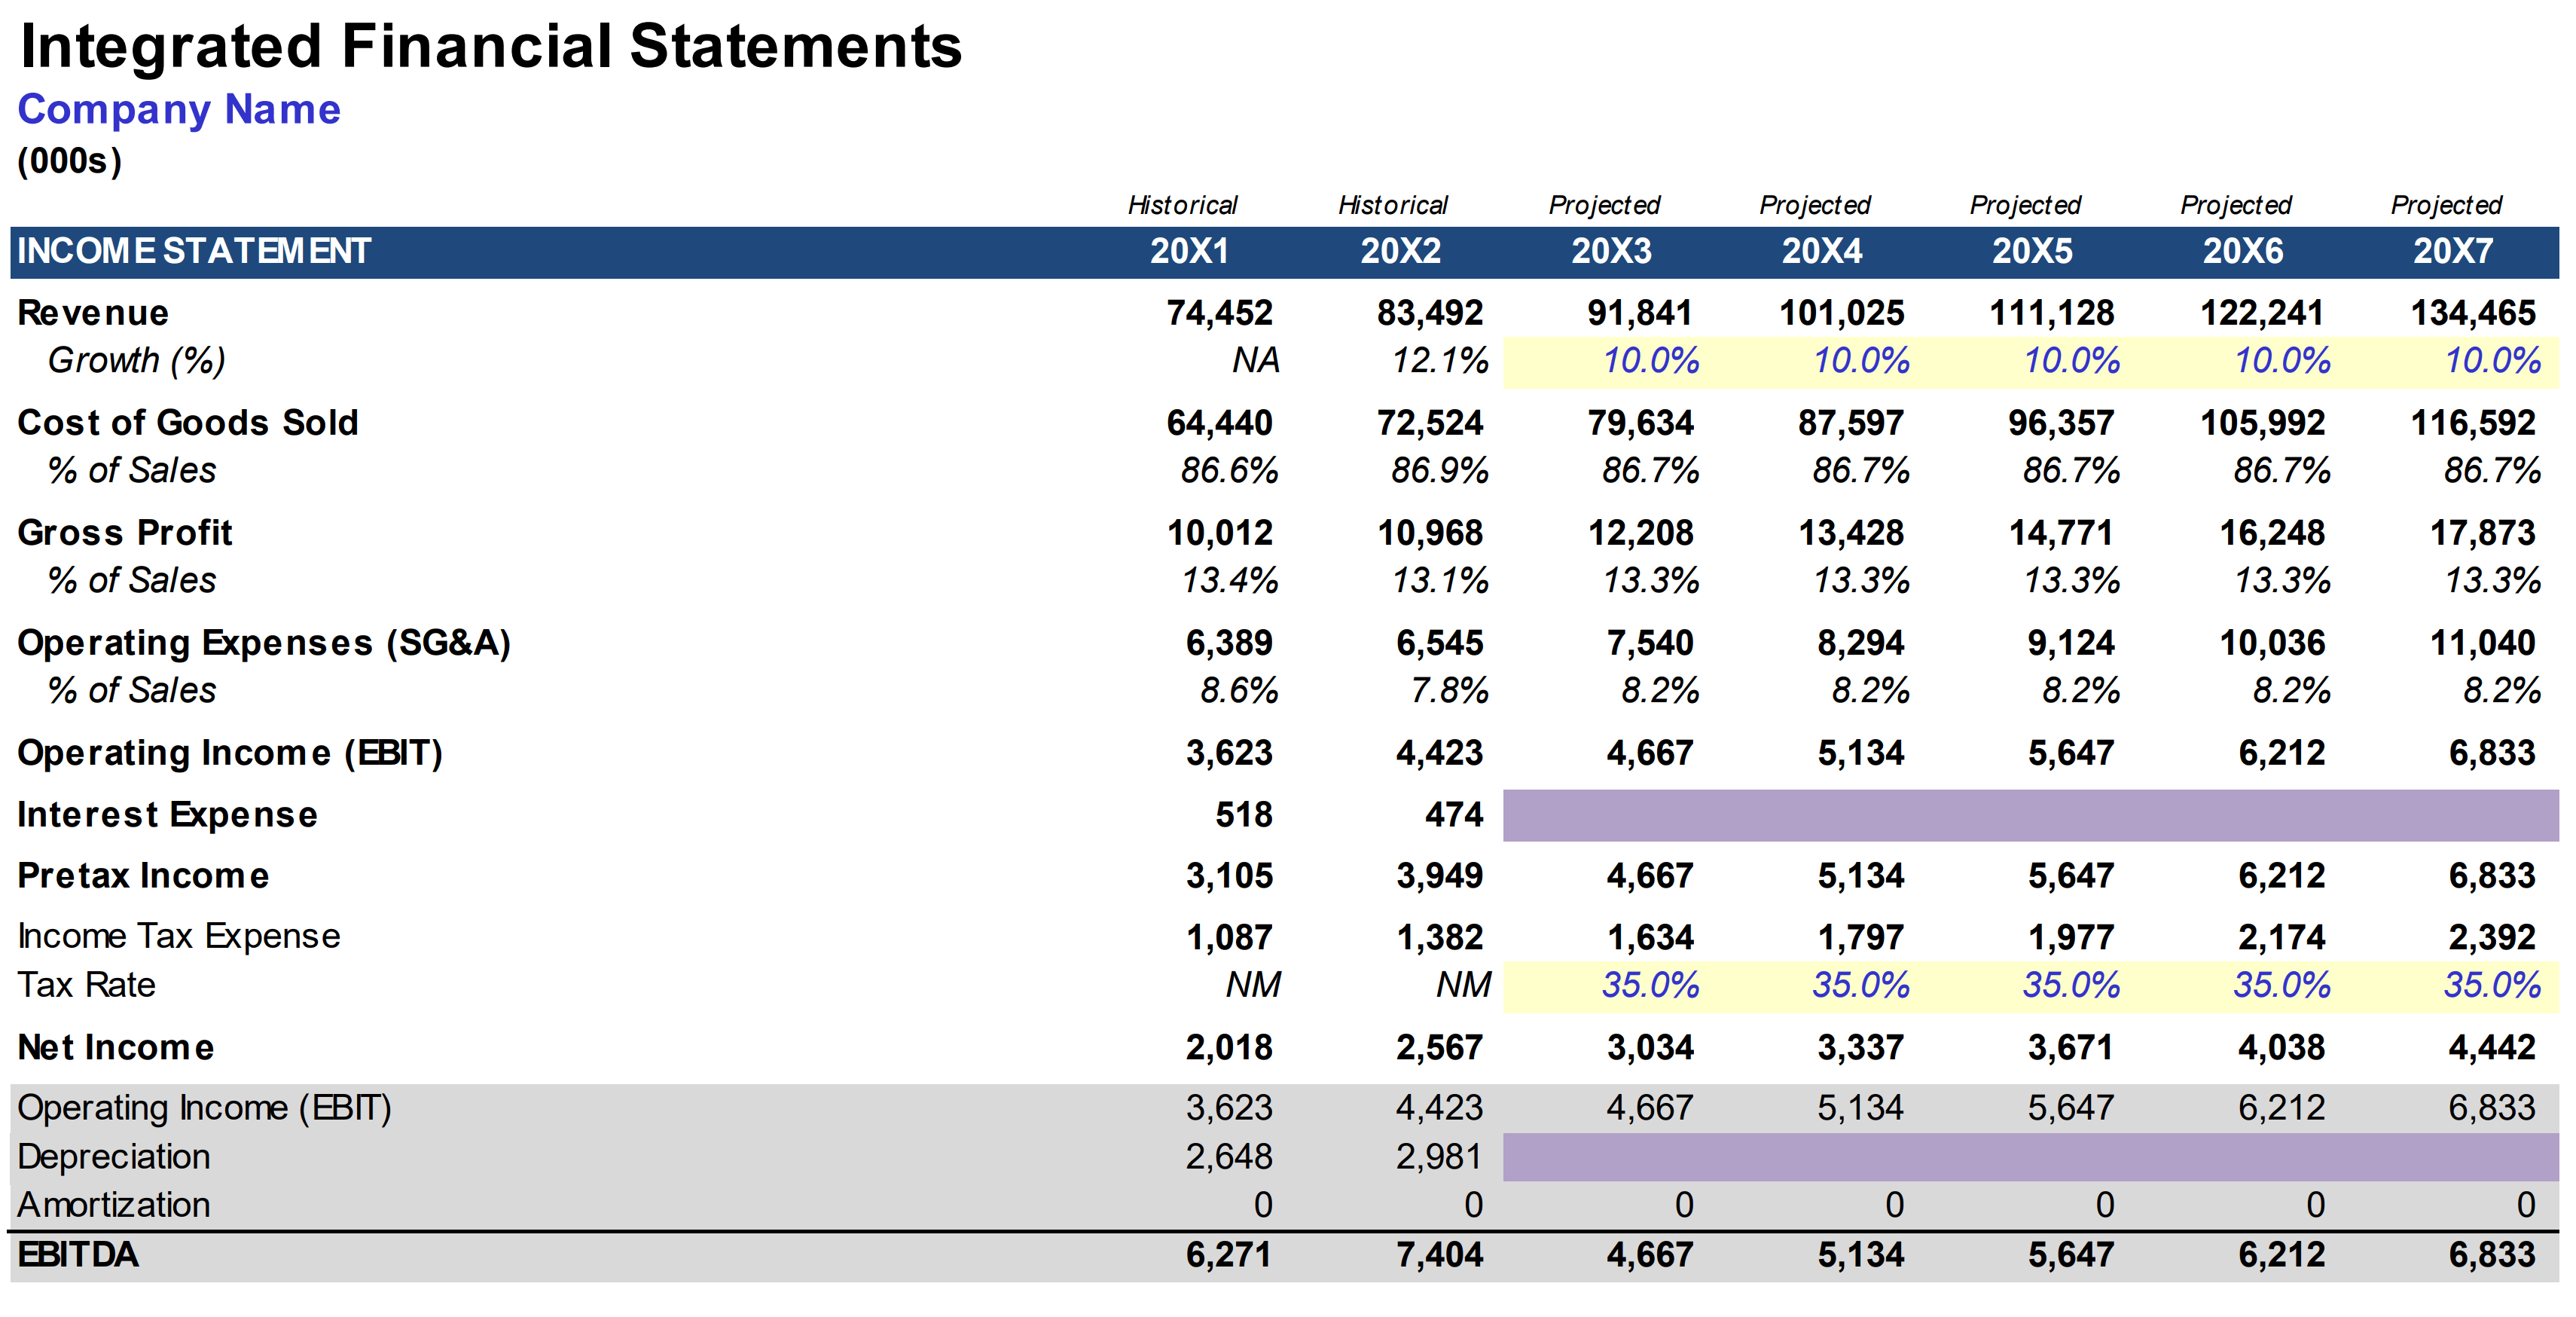Select gross profit value 10,012
Image resolution: width=2576 pixels, height=1317 pixels.
tap(1219, 533)
